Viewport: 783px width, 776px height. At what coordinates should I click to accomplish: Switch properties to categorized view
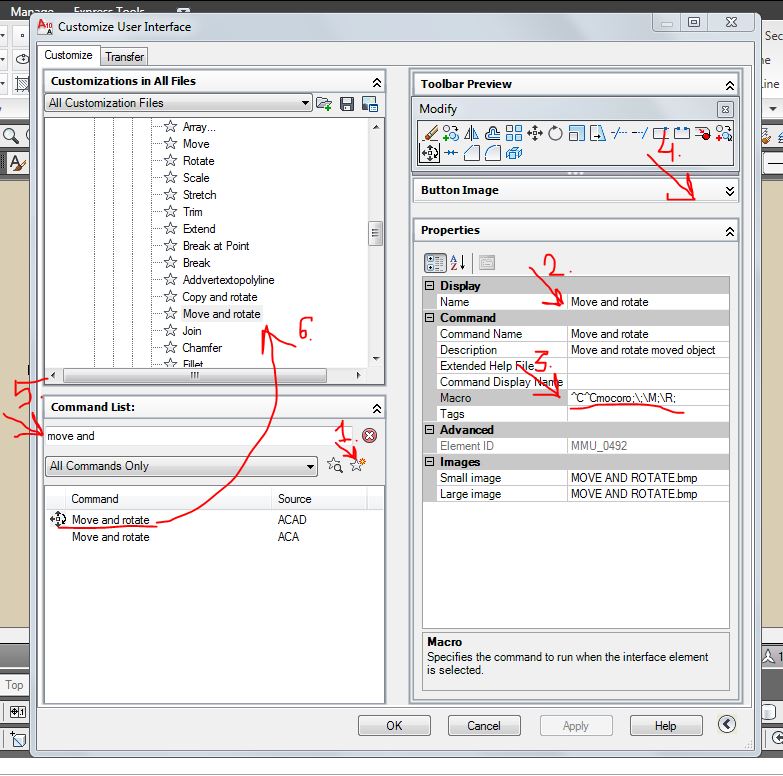pyautogui.click(x=434, y=263)
